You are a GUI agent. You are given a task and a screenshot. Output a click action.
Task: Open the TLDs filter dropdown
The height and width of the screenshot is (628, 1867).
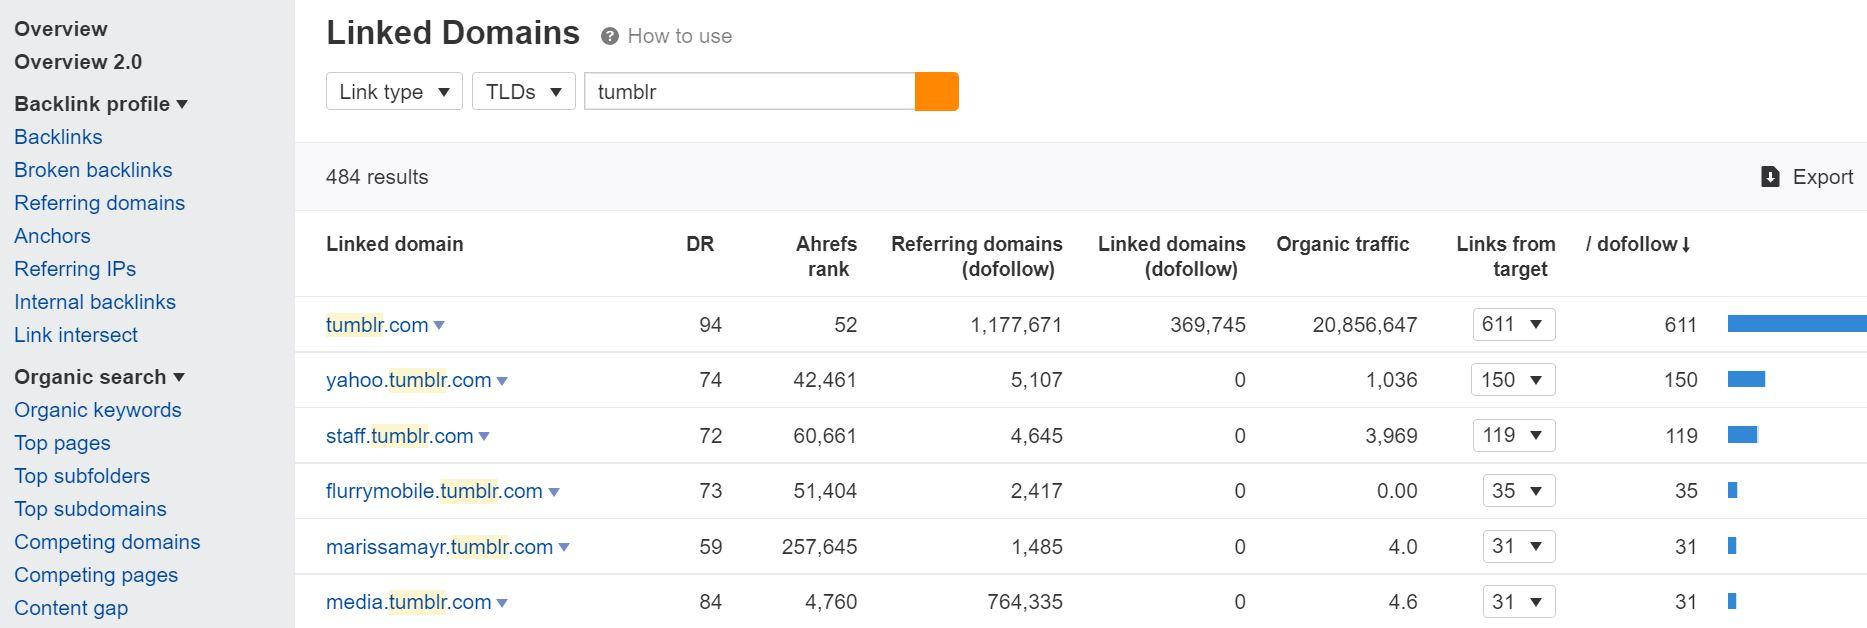pos(524,92)
